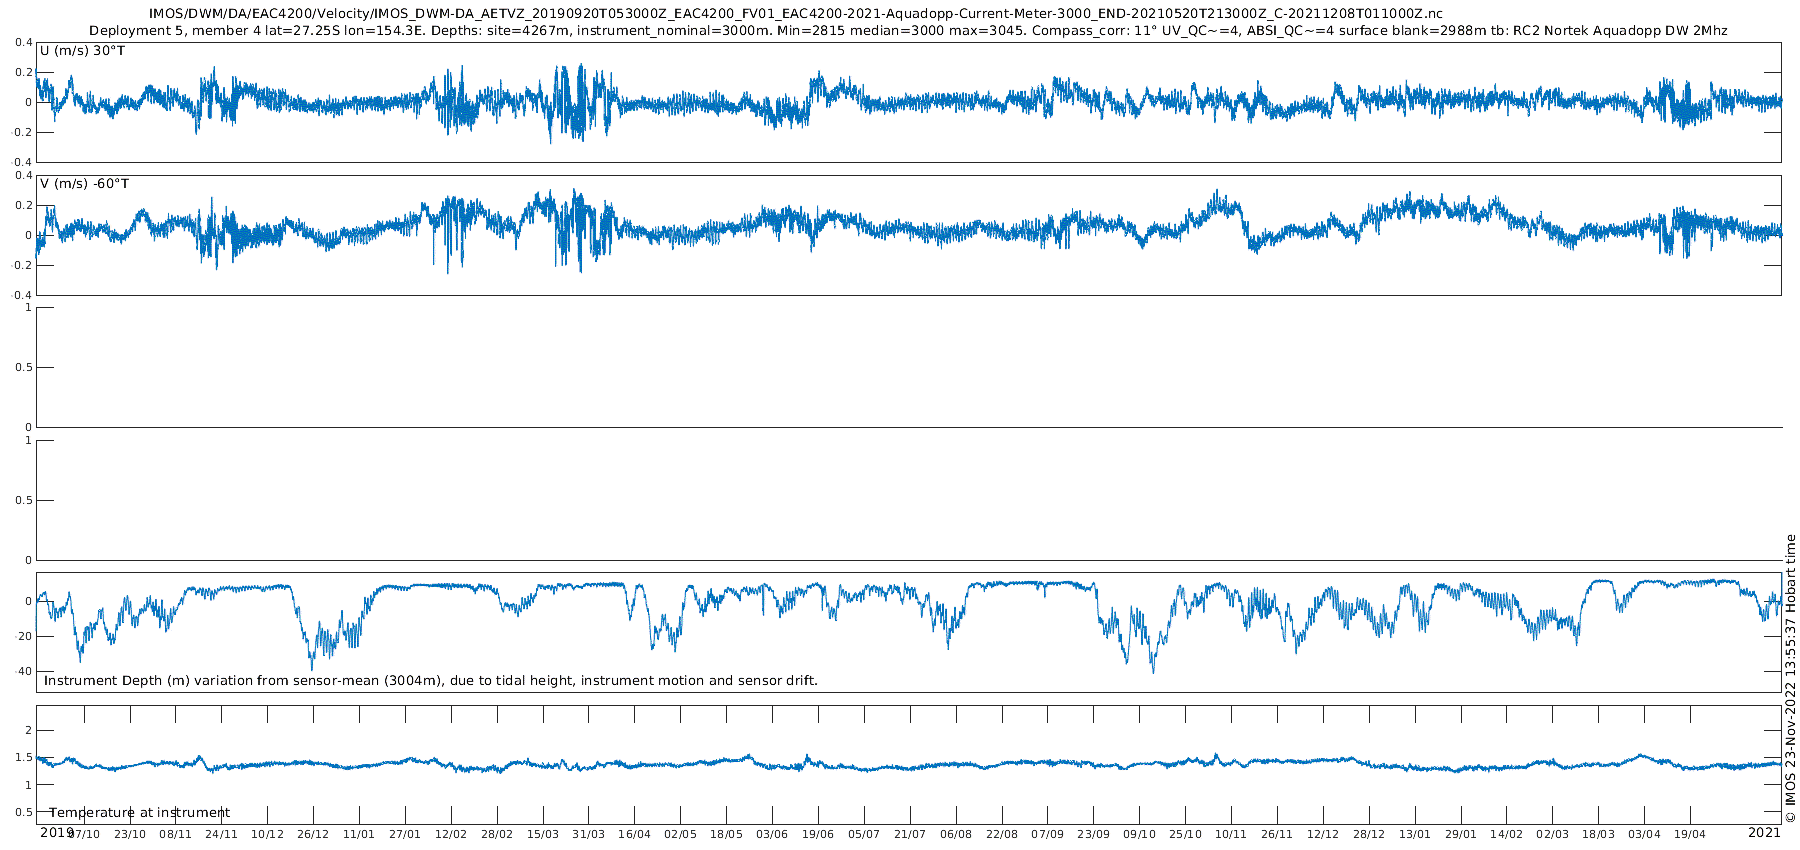
Task: Click the '2' tick on the temperature panel
Action: point(28,731)
